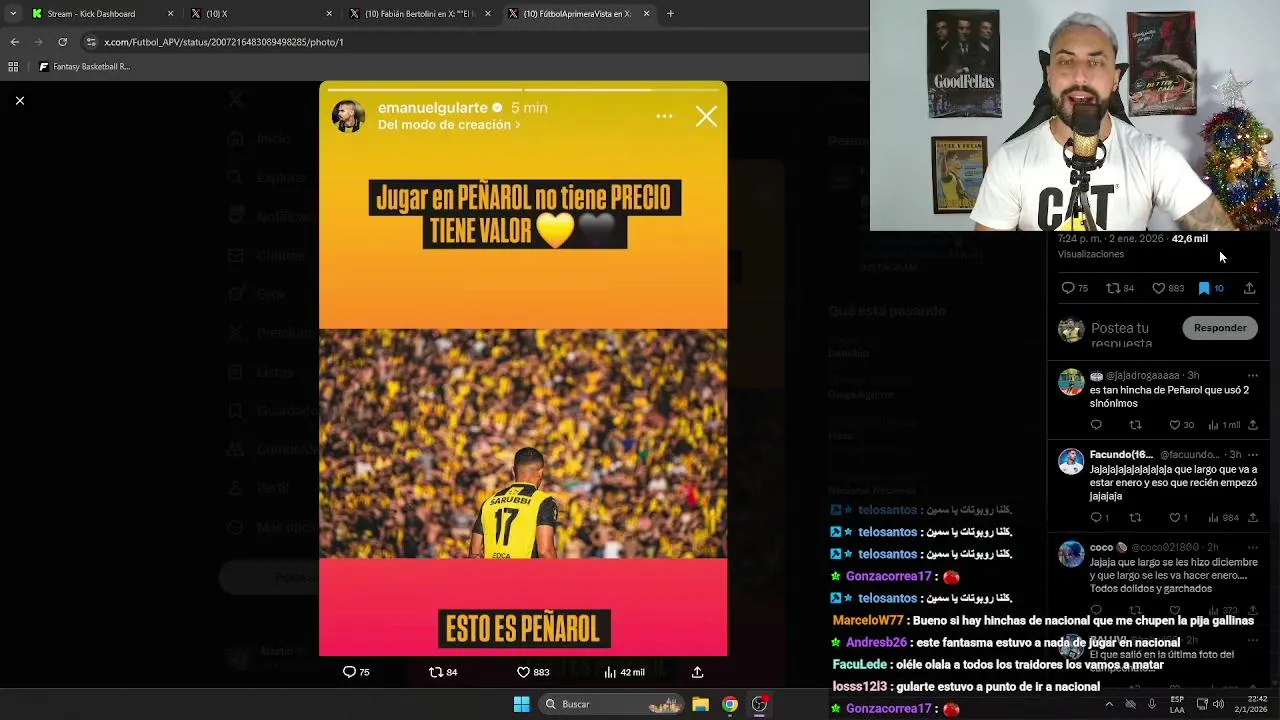Open Chrome from the taskbar
Viewport: 1280px width, 720px height.
730,704
